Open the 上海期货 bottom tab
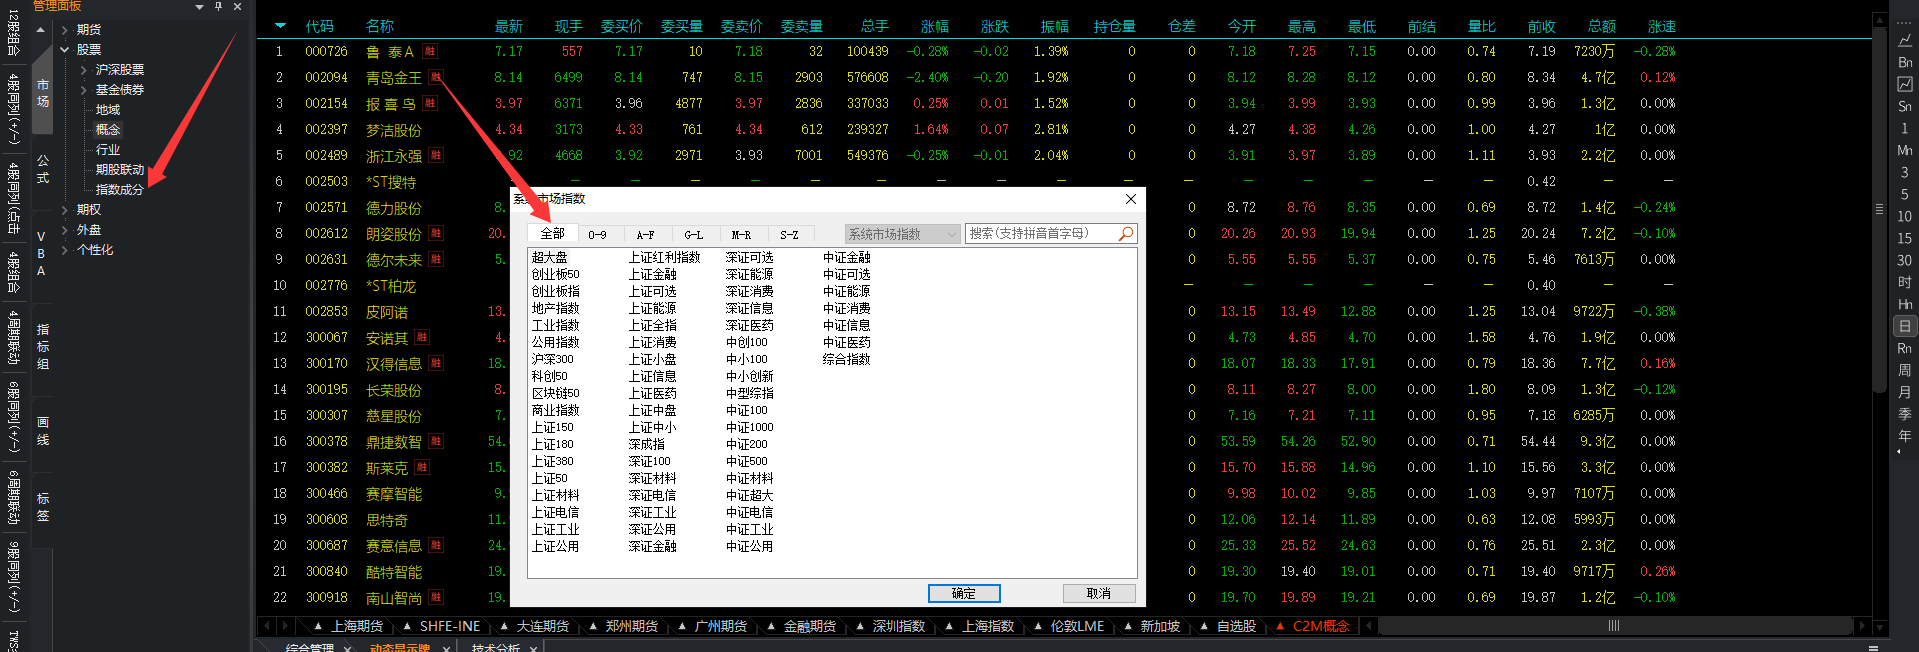 (356, 626)
